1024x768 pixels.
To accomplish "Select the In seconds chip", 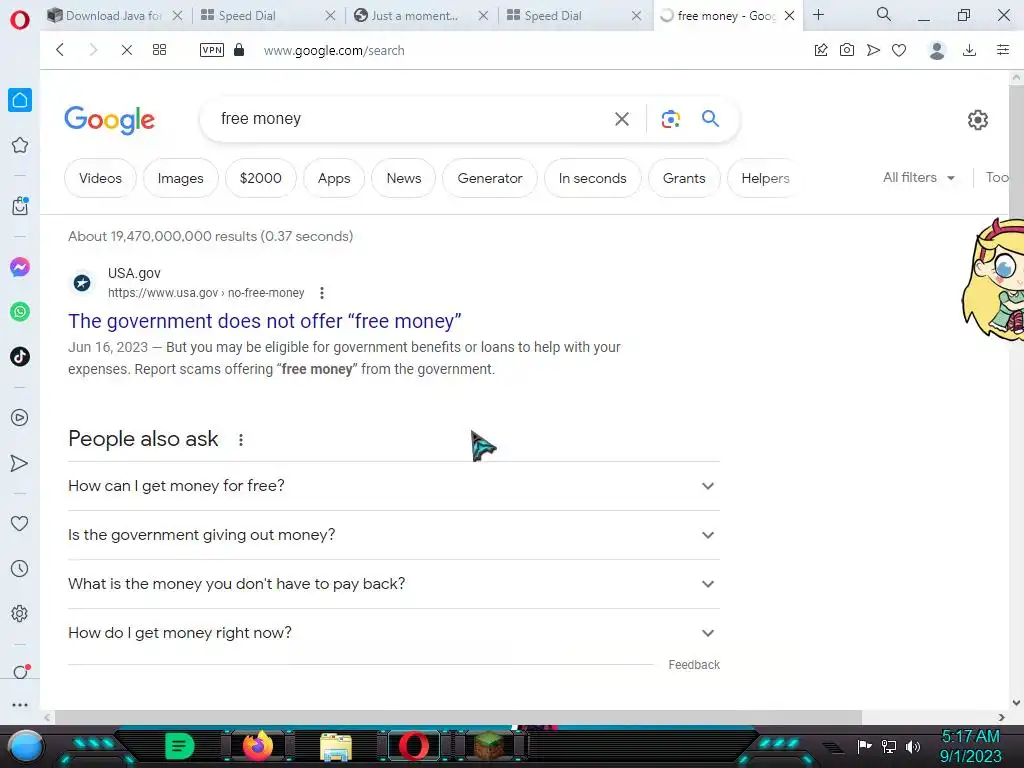I will coord(592,178).
